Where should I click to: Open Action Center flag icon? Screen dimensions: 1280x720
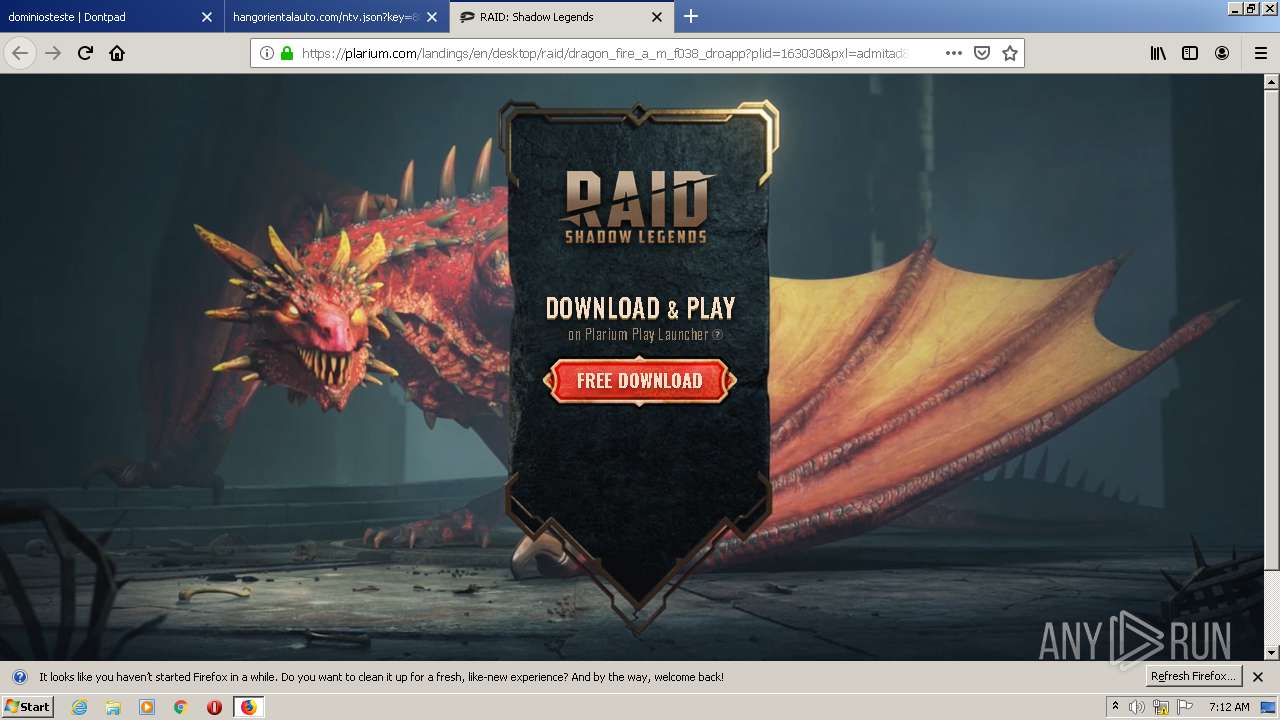(1185, 707)
